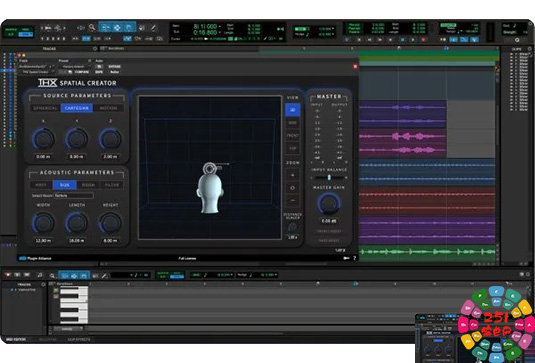Switch to the Melodyne tab
The width and height of the screenshot is (535, 363).
pyautogui.click(x=47, y=339)
